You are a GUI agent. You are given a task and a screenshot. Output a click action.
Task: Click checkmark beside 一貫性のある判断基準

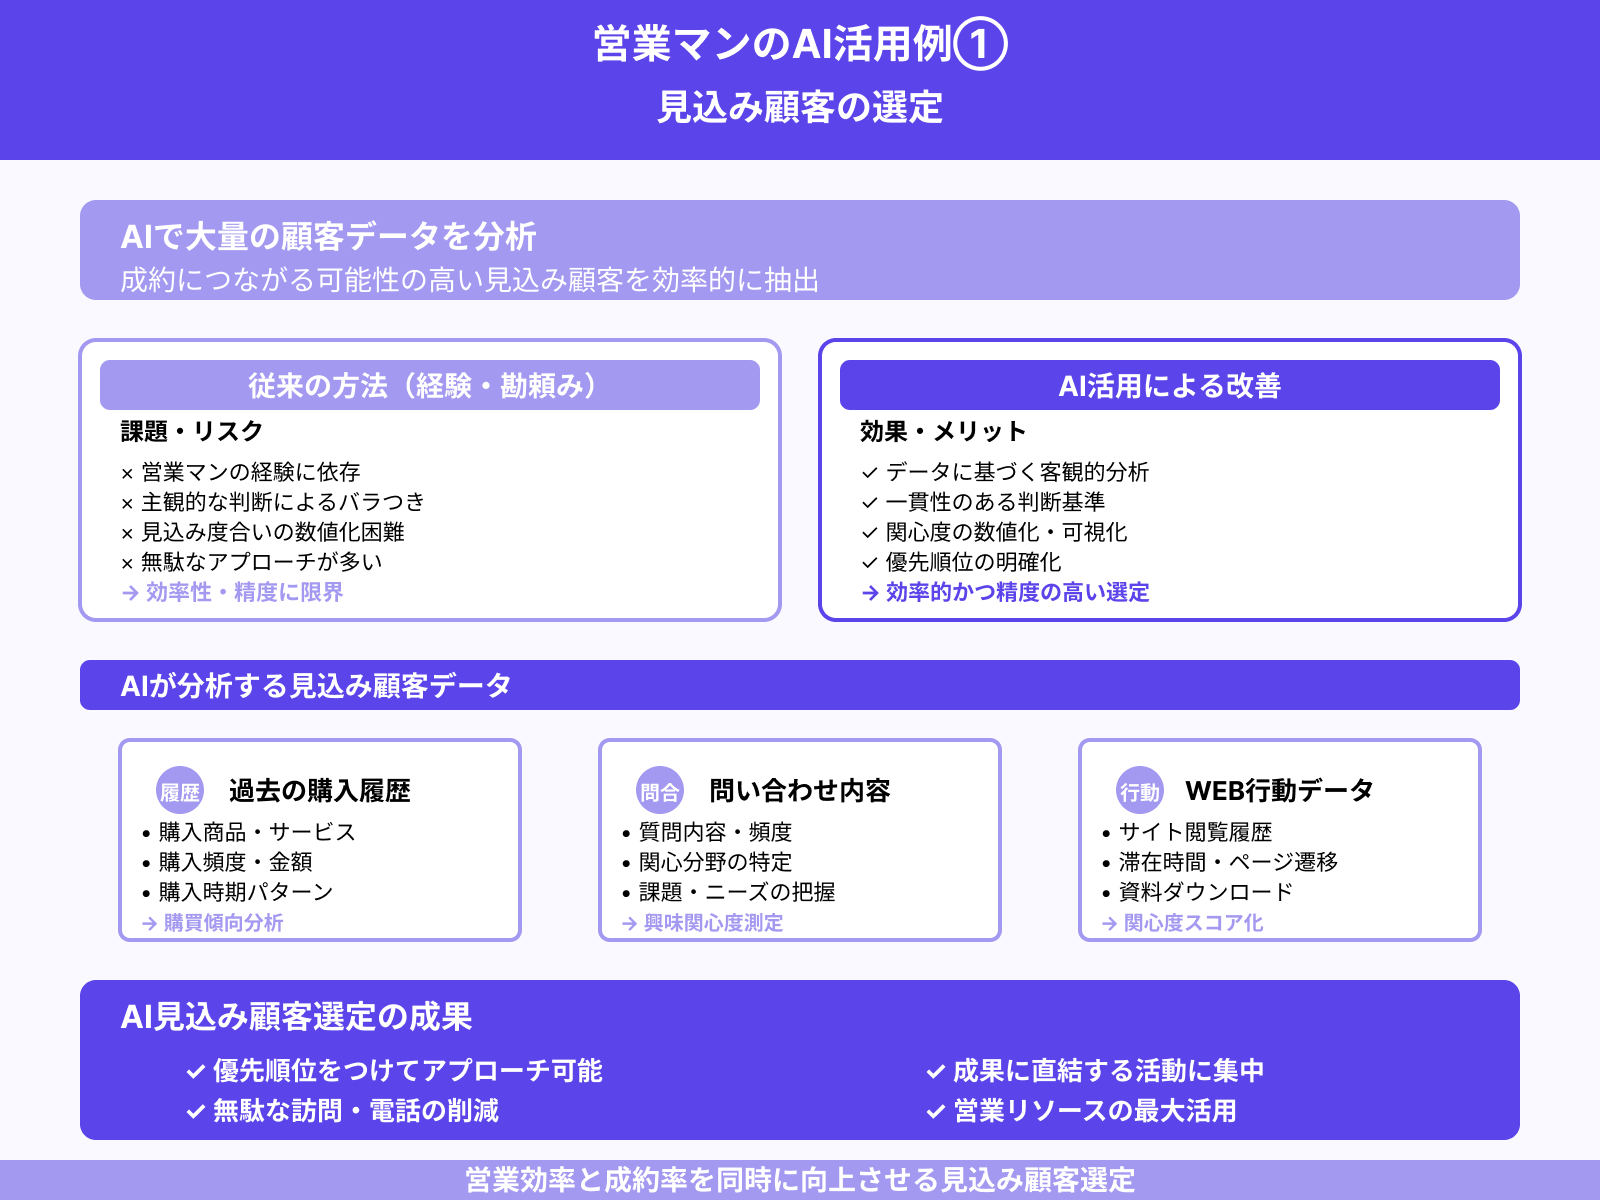(x=870, y=503)
